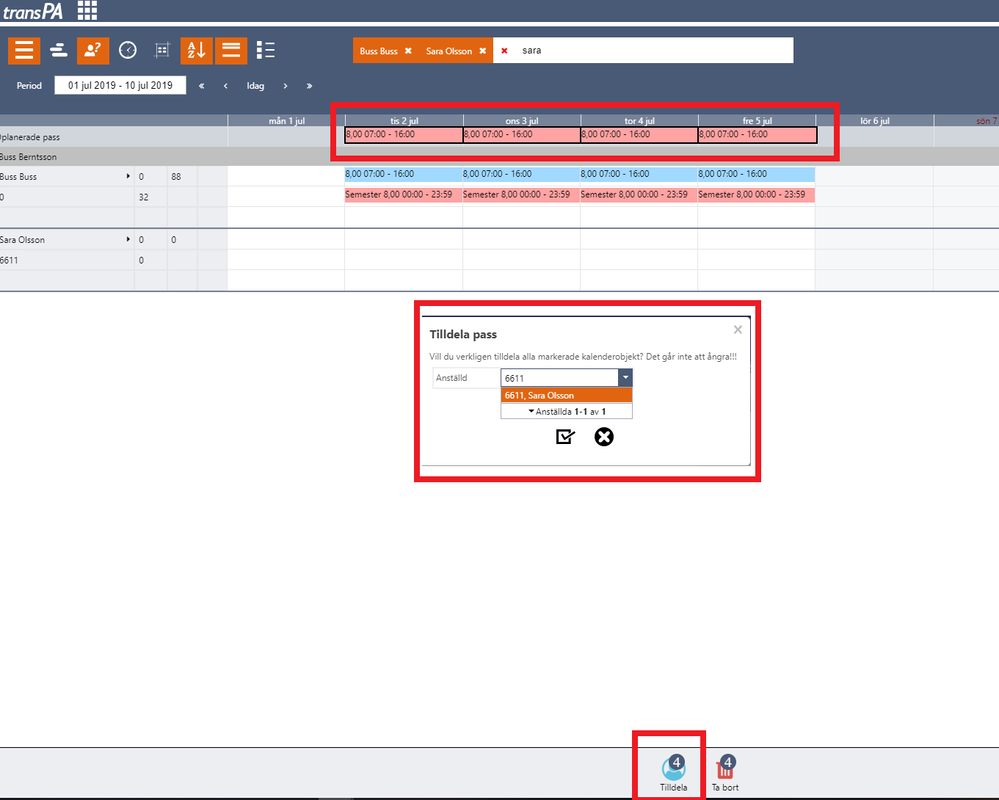Viewport: 999px width, 800px height.
Task: Click the Buss Buss employee name
Action: coord(18,176)
